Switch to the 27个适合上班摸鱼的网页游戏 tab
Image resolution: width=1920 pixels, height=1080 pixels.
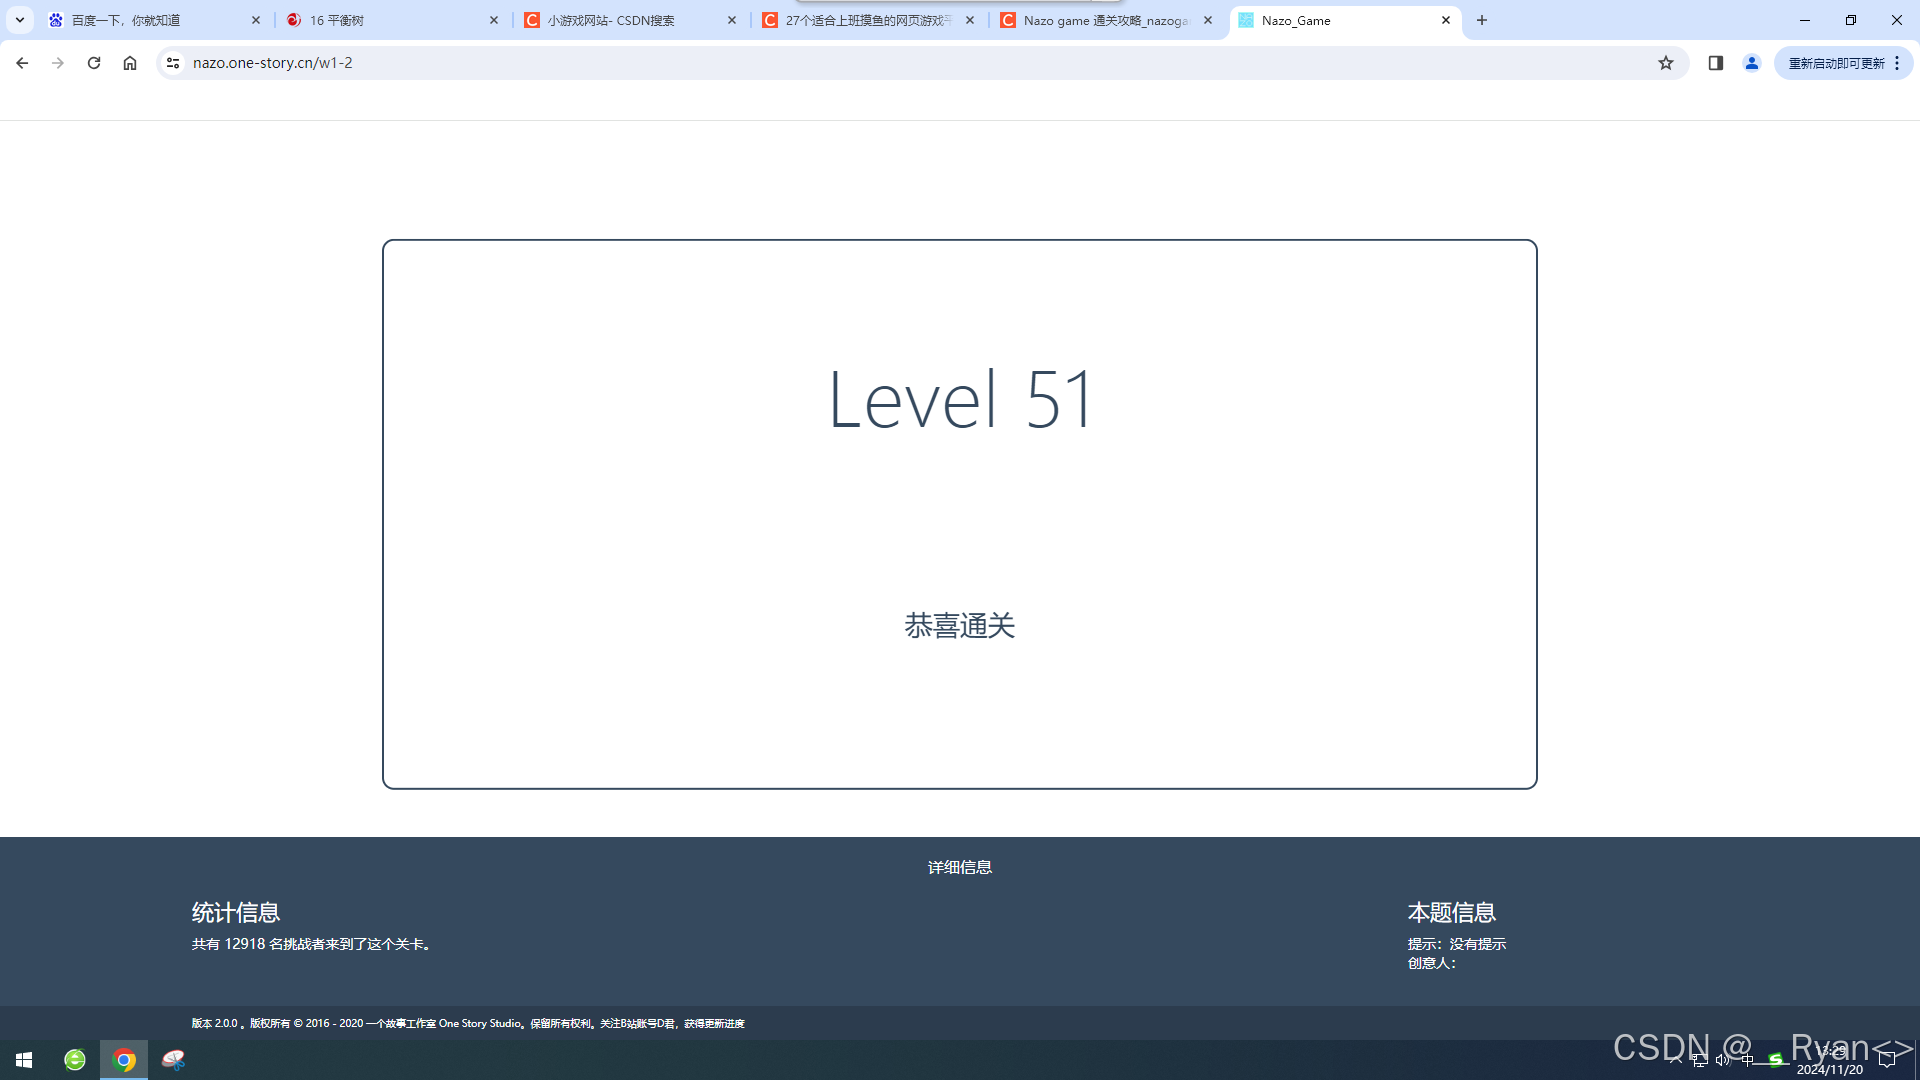click(869, 20)
